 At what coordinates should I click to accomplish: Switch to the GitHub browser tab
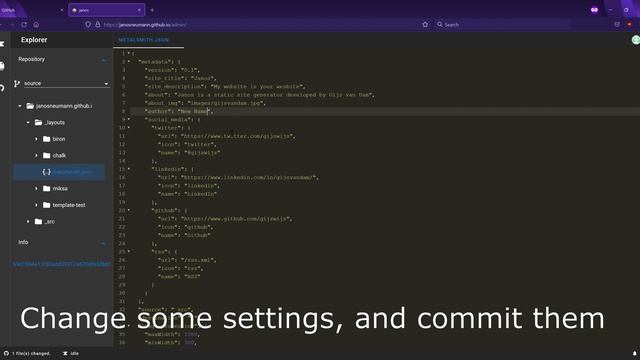tap(31, 10)
